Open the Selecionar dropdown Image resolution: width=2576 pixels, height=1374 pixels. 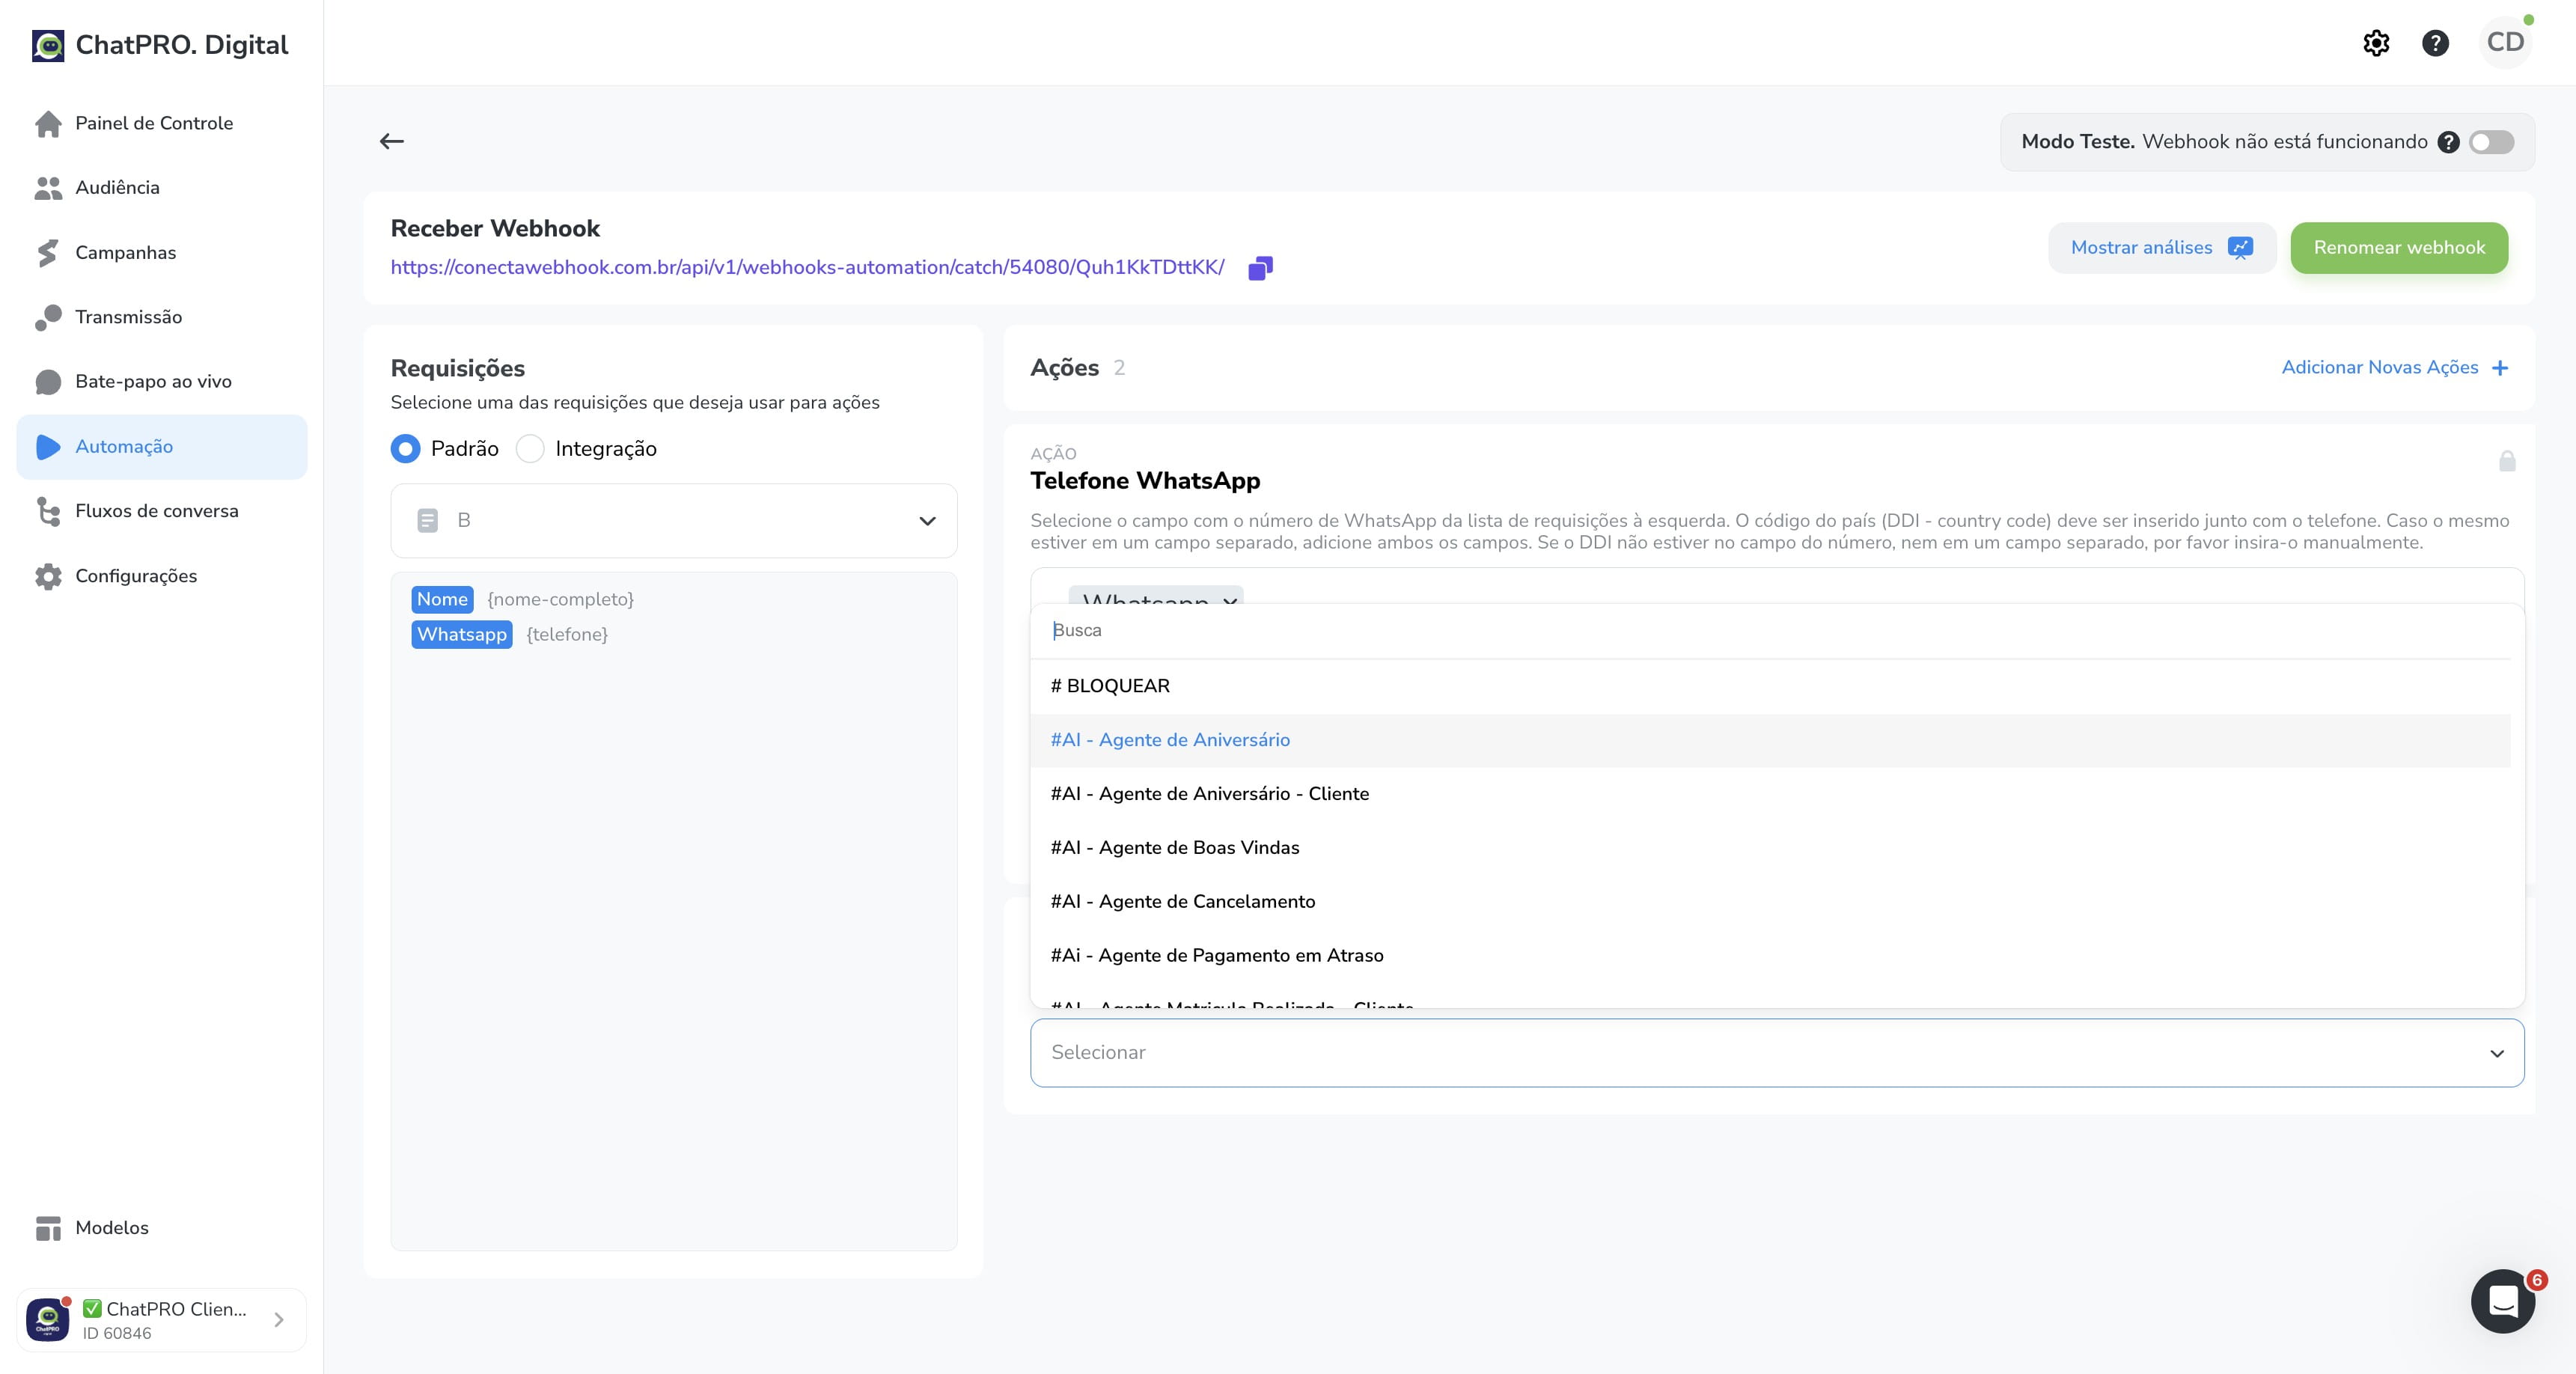(x=1776, y=1053)
